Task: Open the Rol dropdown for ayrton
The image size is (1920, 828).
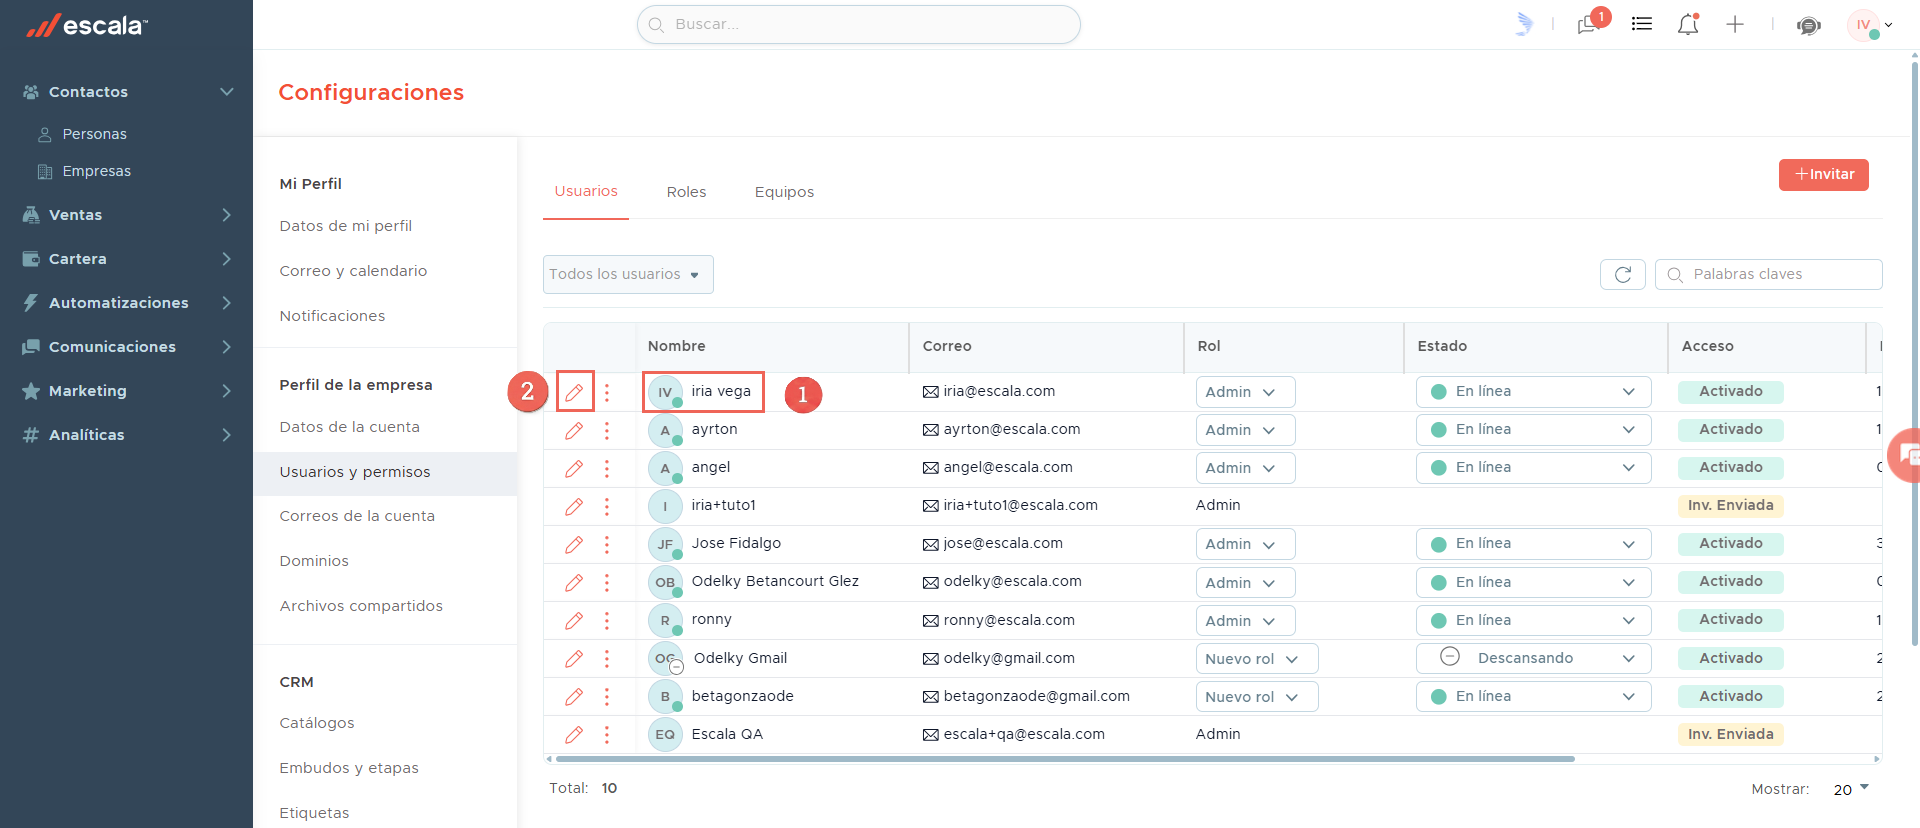Action: 1245,430
